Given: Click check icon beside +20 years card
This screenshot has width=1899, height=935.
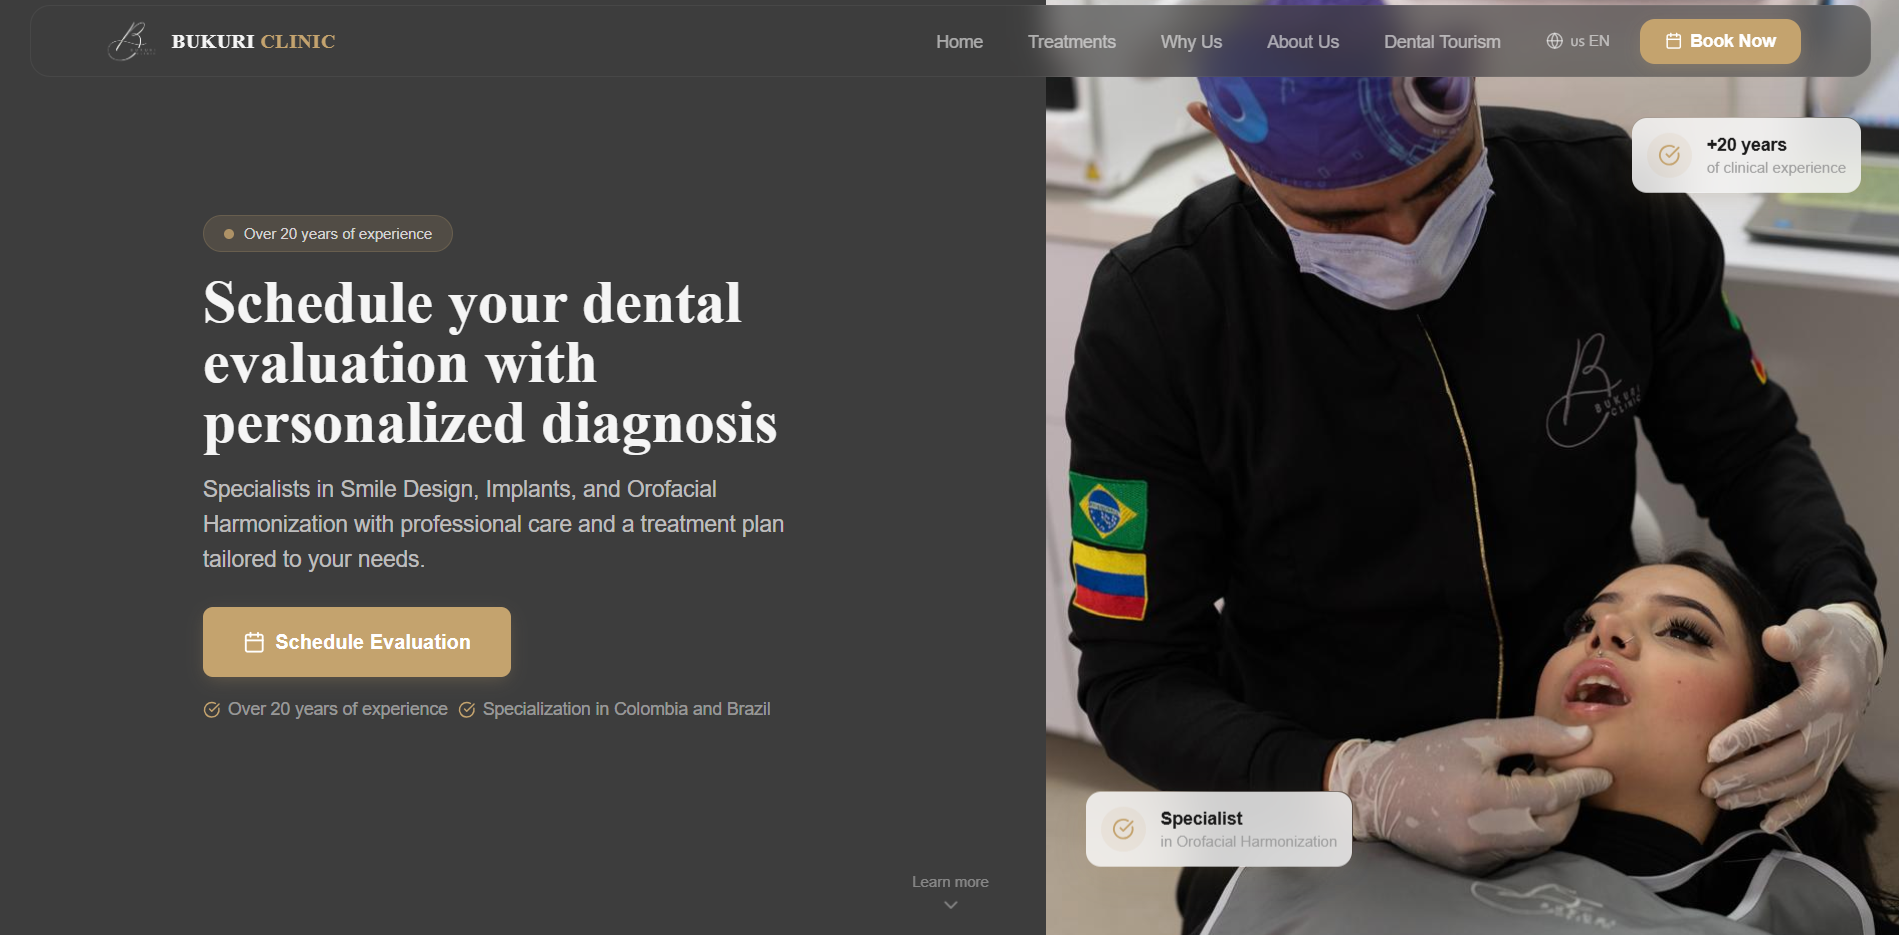Looking at the screenshot, I should 1669,155.
